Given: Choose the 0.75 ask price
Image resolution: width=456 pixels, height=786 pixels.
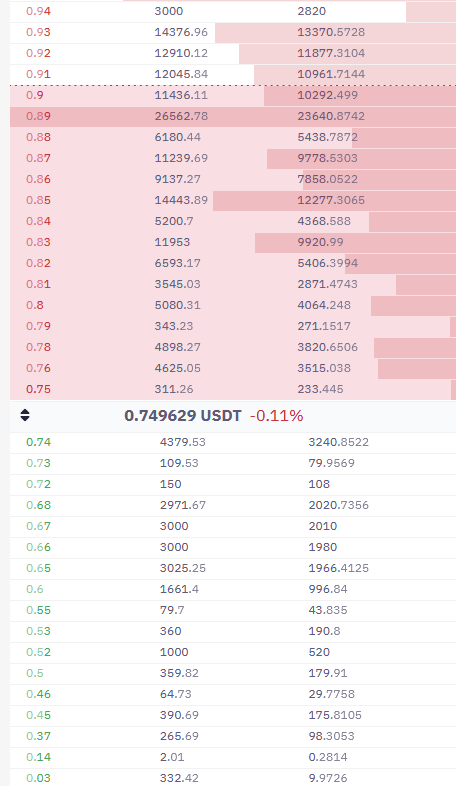Looking at the screenshot, I should [x=39, y=389].
